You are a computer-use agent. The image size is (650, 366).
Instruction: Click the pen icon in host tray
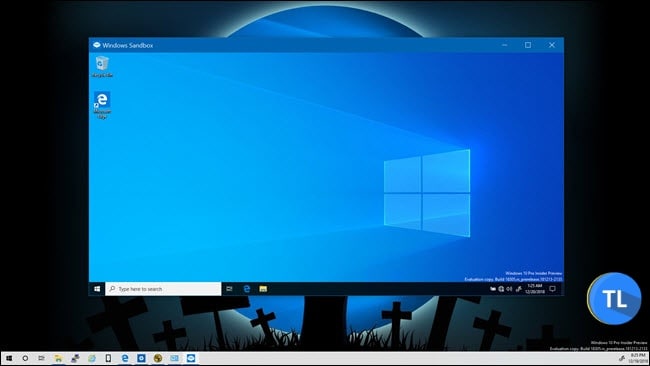click(x=622, y=359)
